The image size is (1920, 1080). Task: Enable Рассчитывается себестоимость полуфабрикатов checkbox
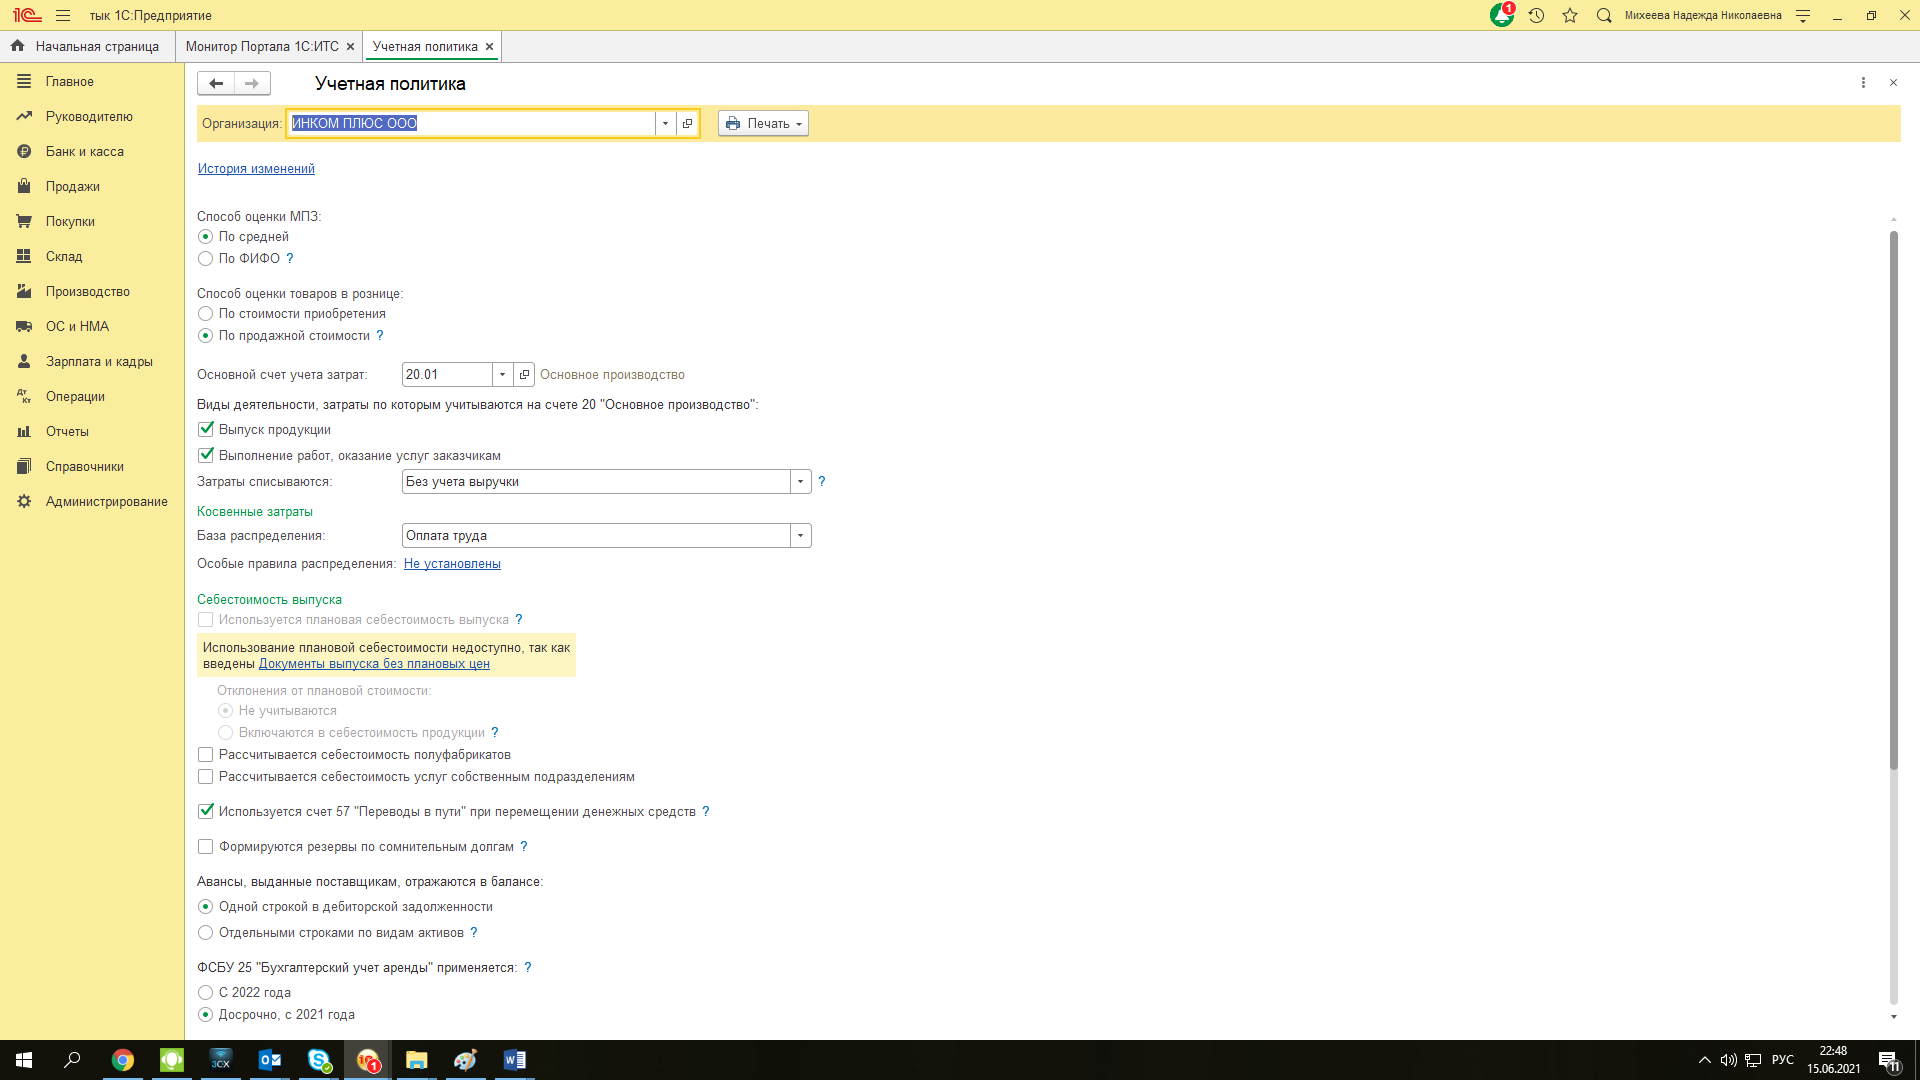[x=205, y=754]
